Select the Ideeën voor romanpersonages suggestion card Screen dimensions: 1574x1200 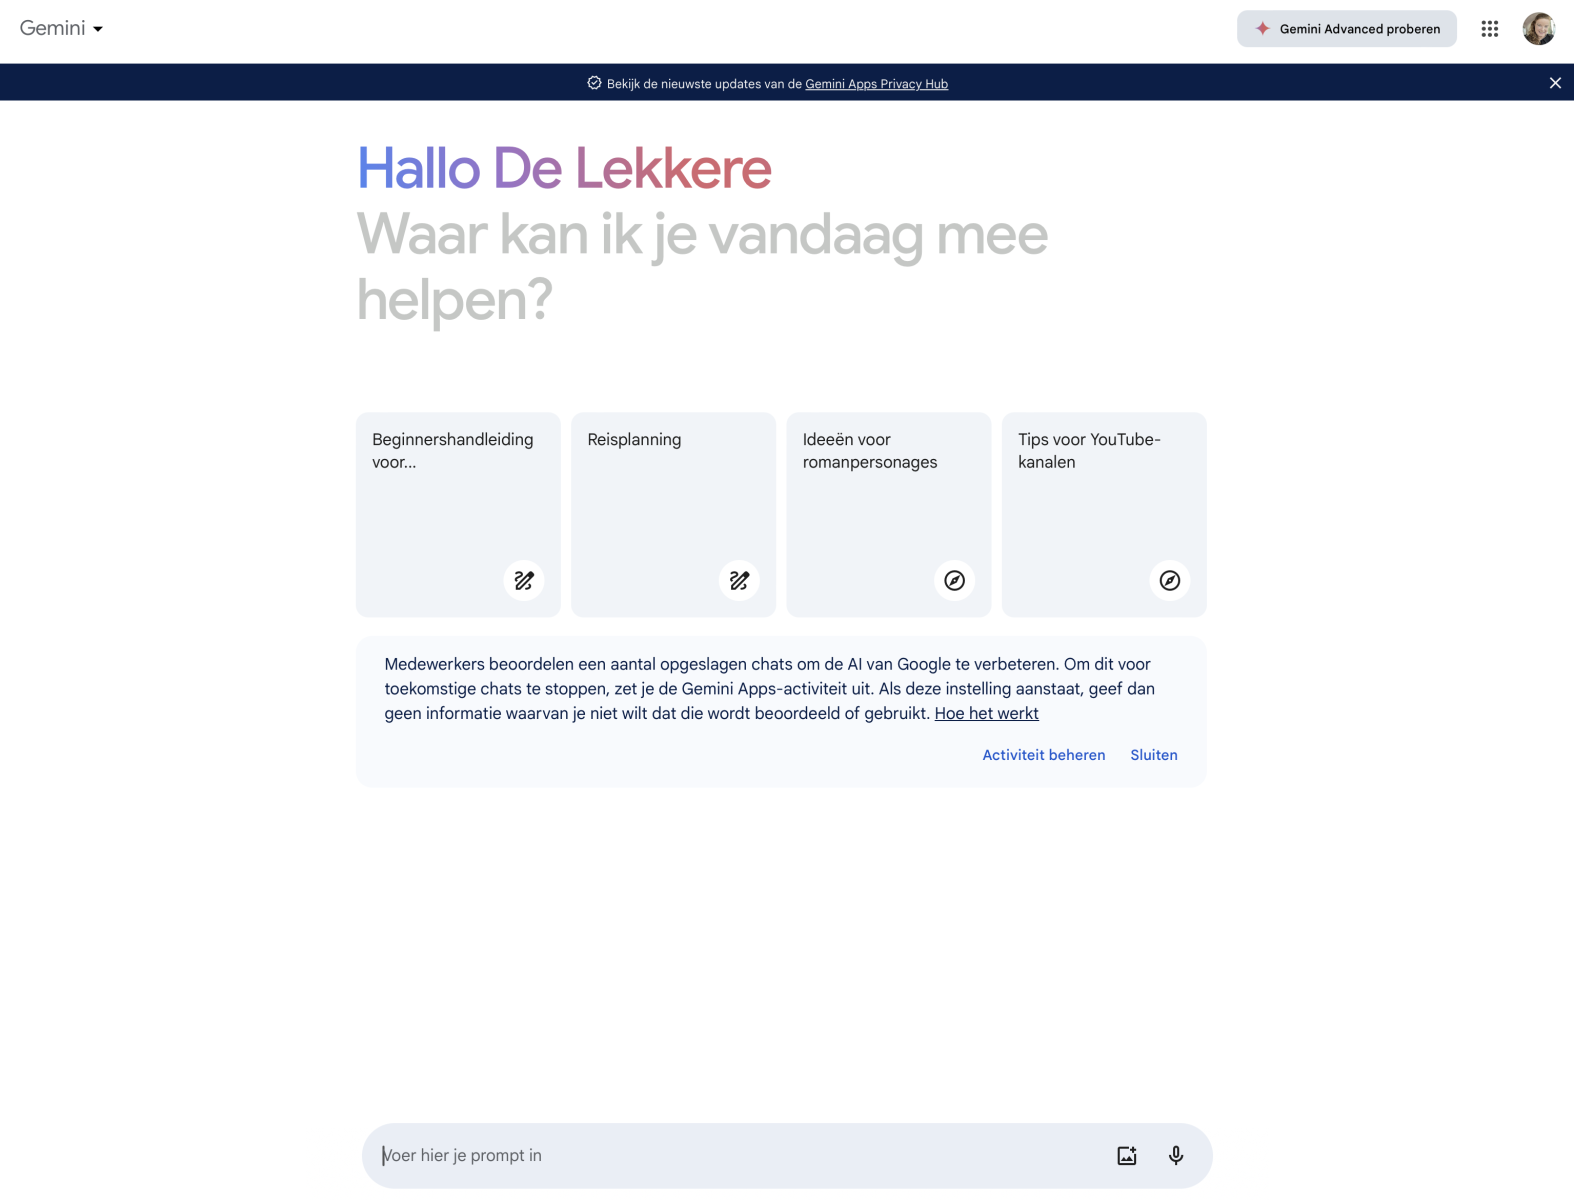[888, 514]
